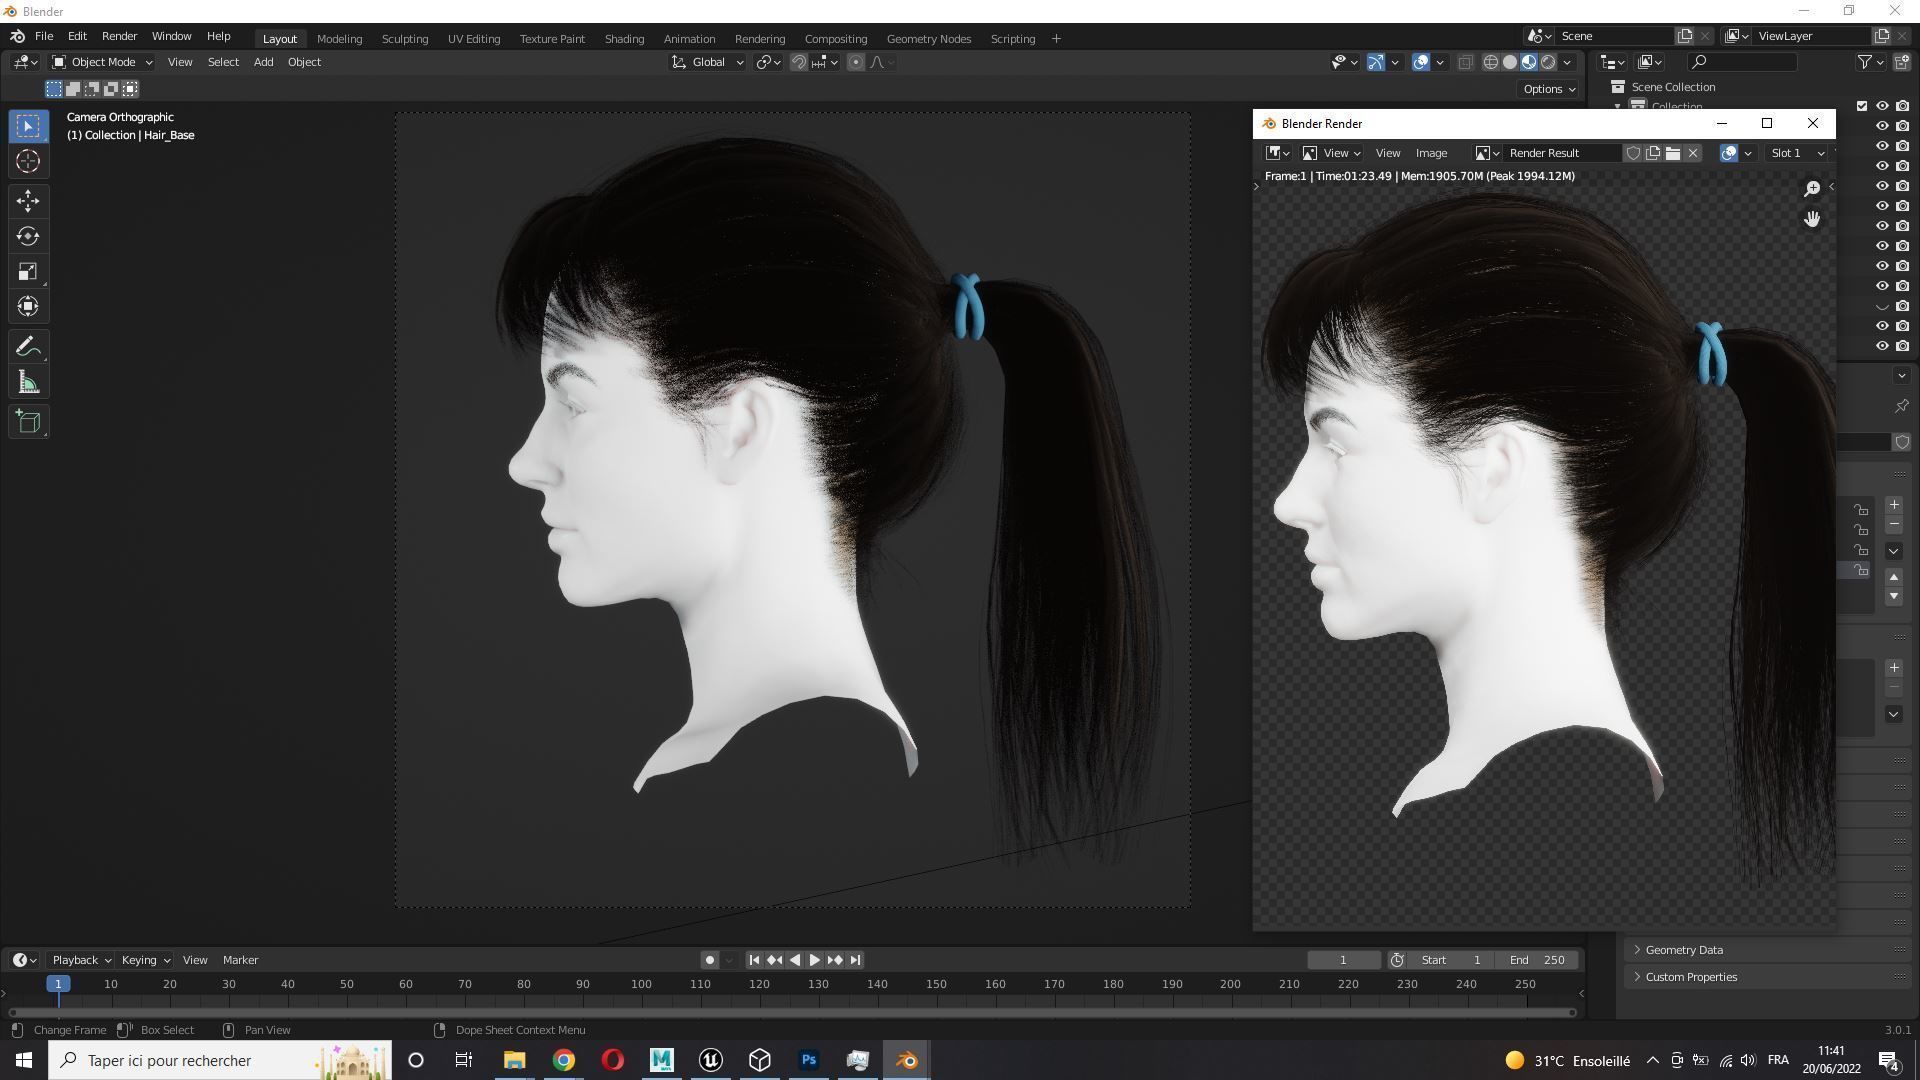Click the outliner search field

pos(1742,62)
